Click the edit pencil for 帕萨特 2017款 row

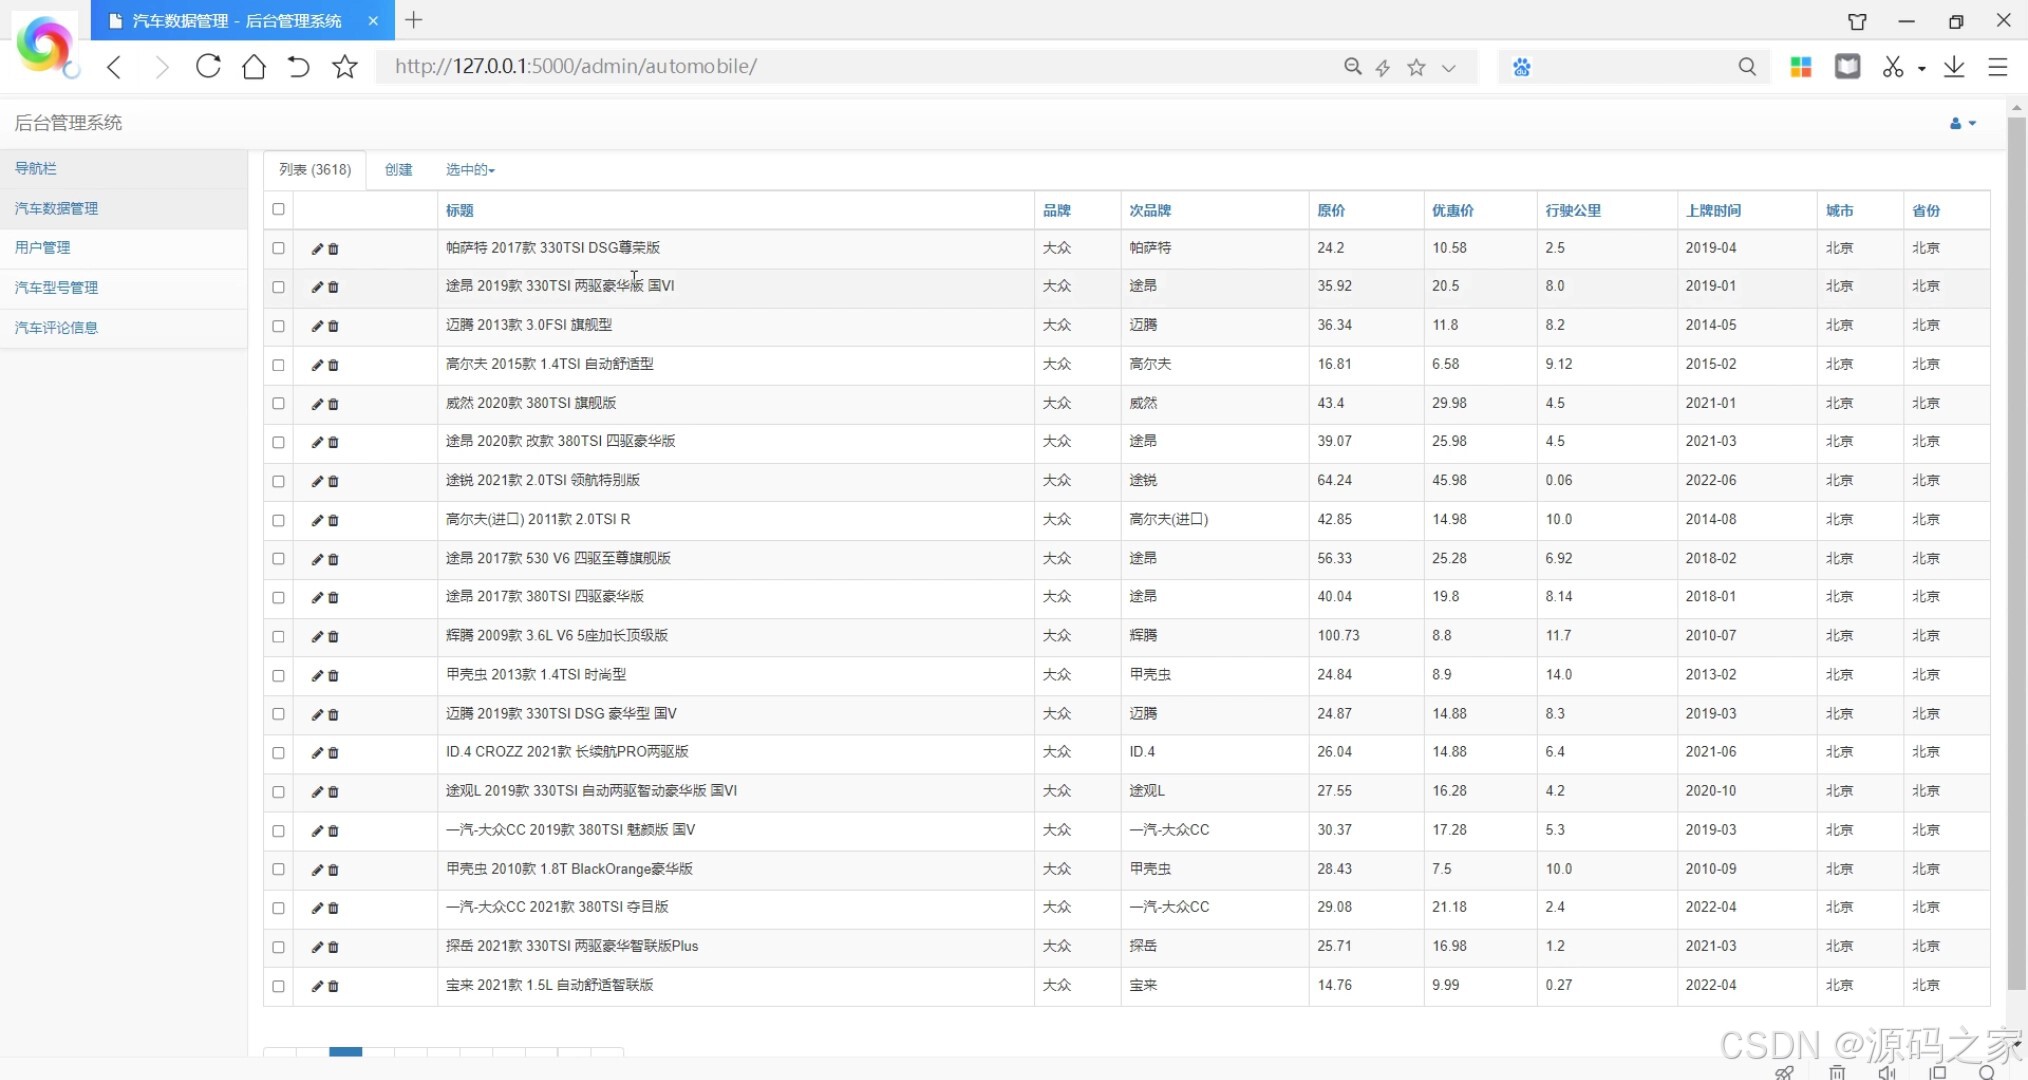pos(316,249)
